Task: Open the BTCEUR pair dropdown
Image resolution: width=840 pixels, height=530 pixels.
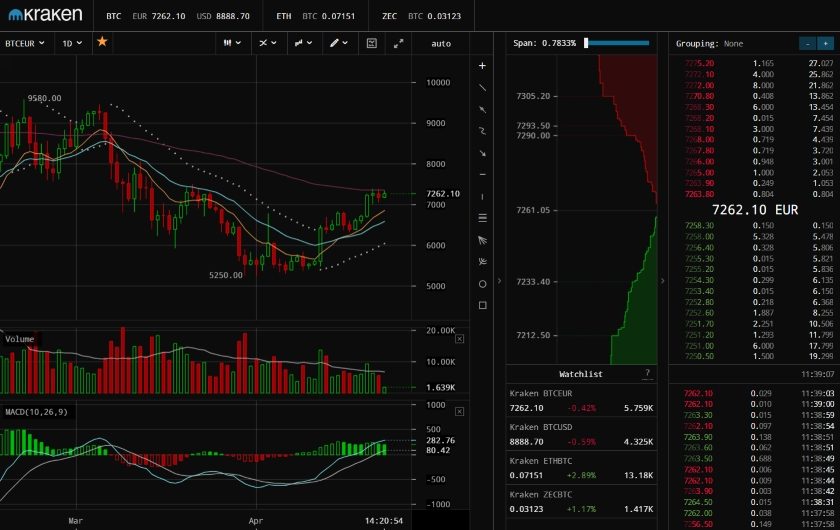Action: (x=25, y=43)
